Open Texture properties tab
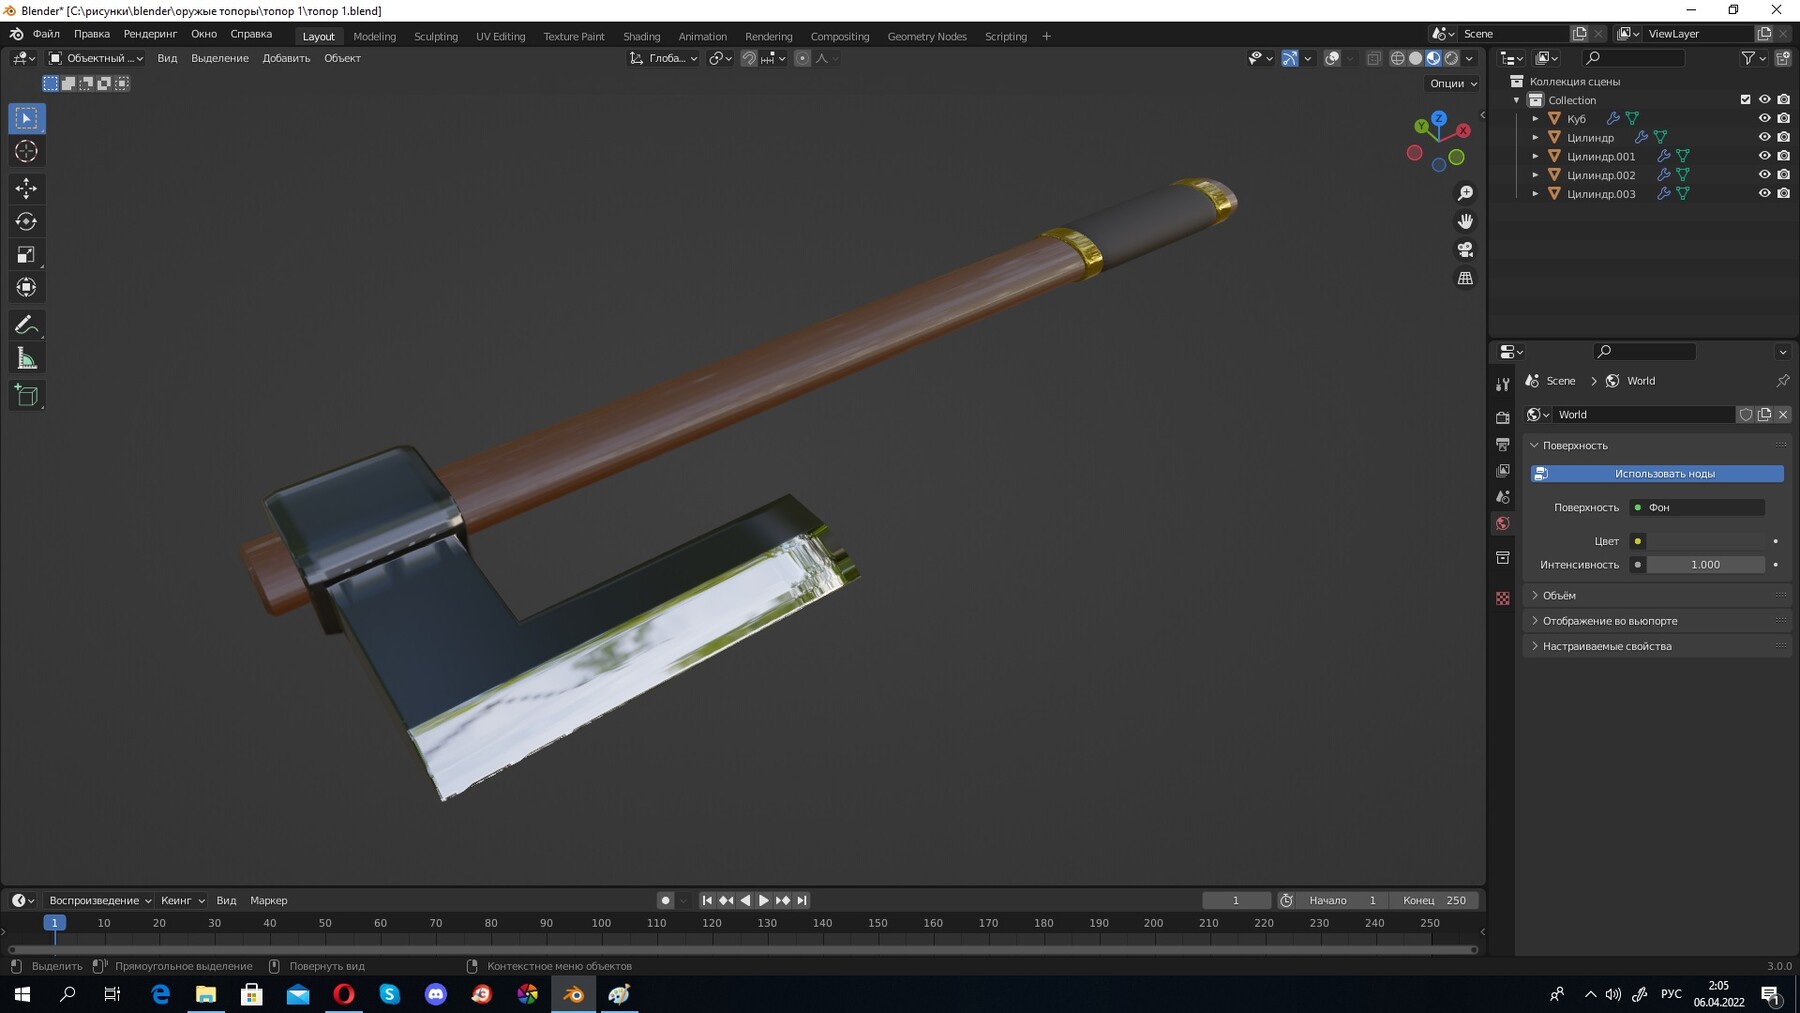Image resolution: width=1800 pixels, height=1013 pixels. pos(1503,597)
